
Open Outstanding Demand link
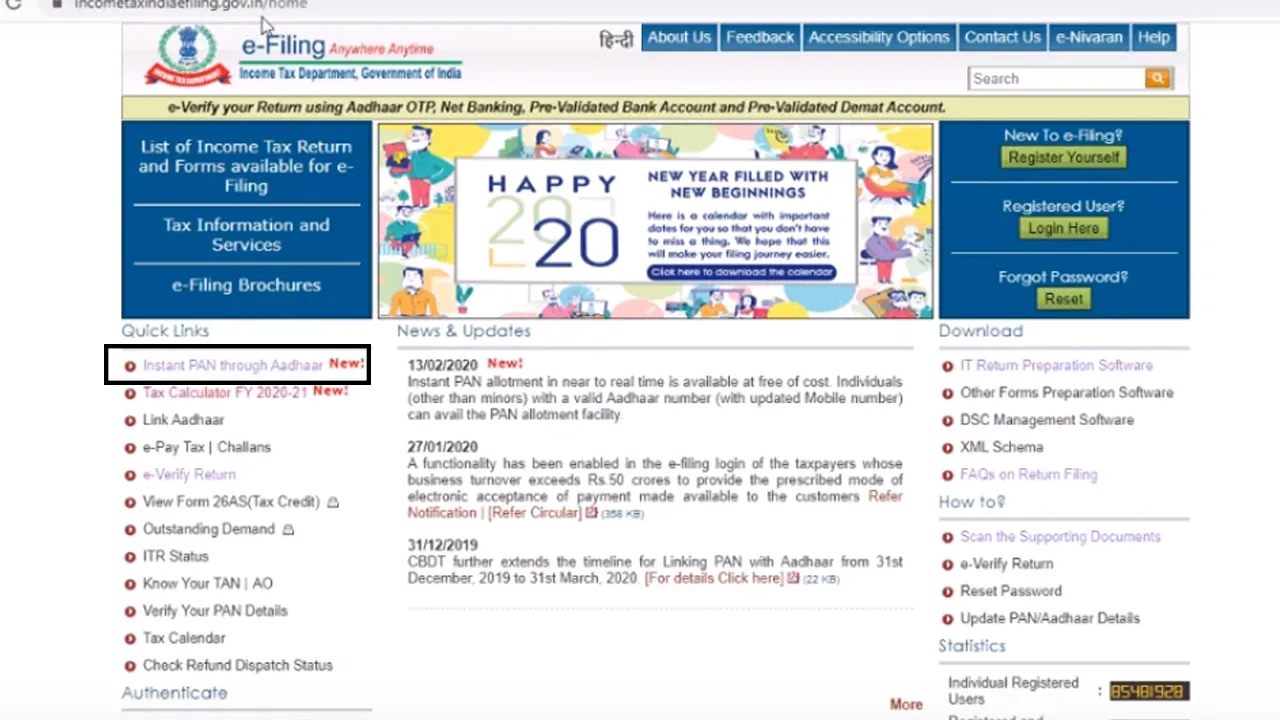(208, 529)
